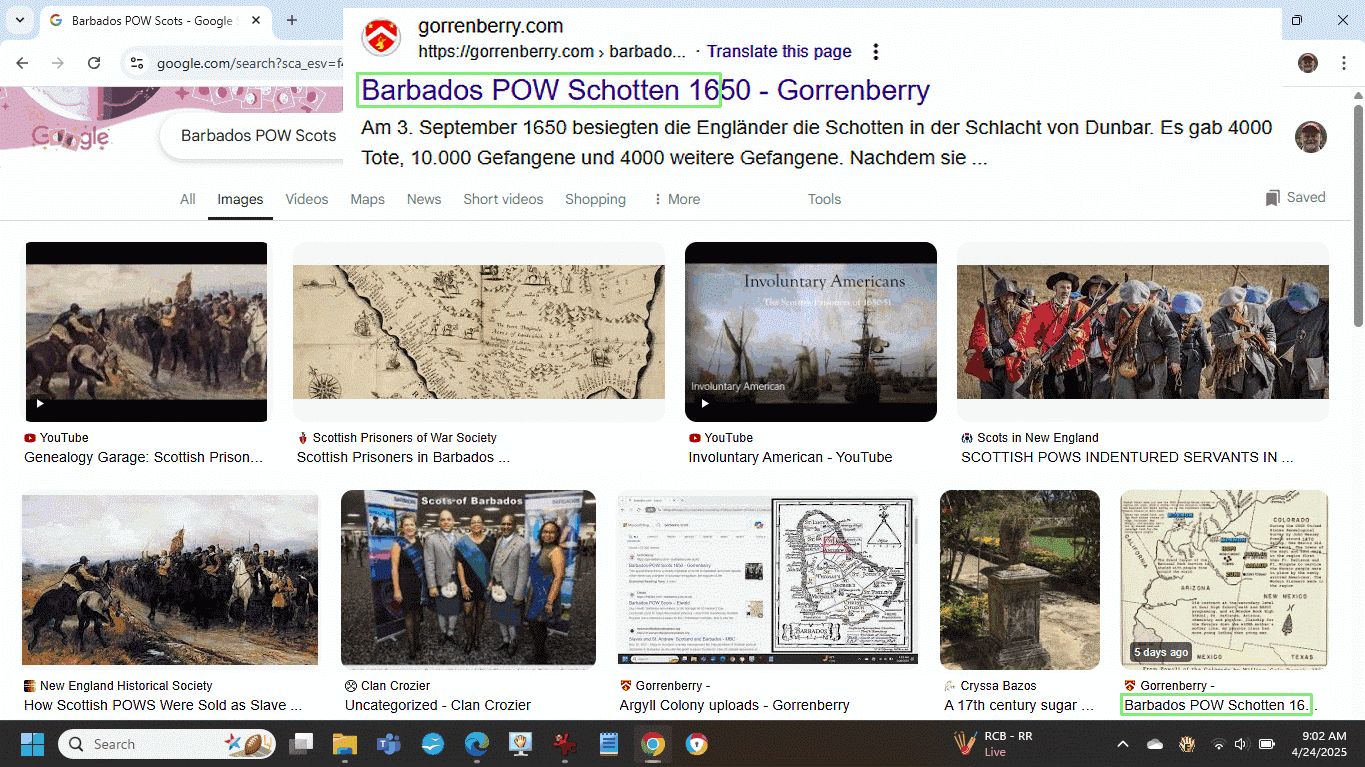This screenshot has height=767, width=1365.
Task: Open OneDrive cloud icon in system tray
Action: 1155,744
